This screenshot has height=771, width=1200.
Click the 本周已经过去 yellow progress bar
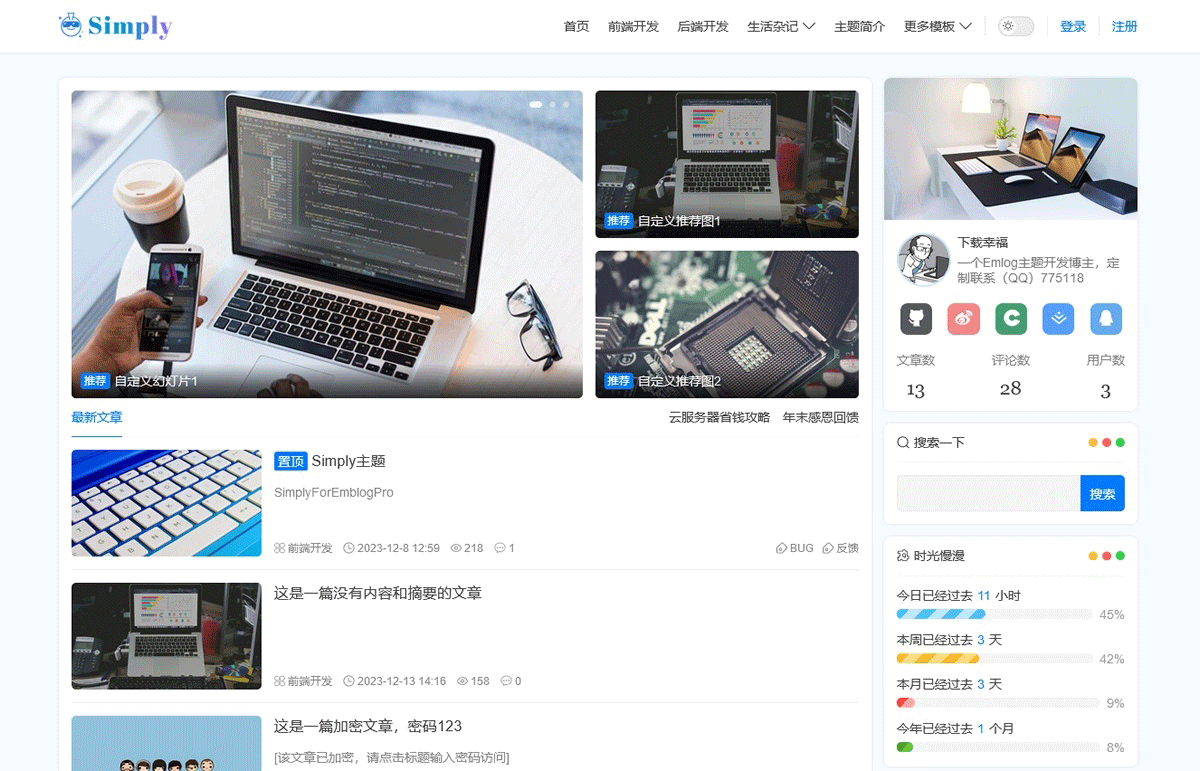click(994, 658)
